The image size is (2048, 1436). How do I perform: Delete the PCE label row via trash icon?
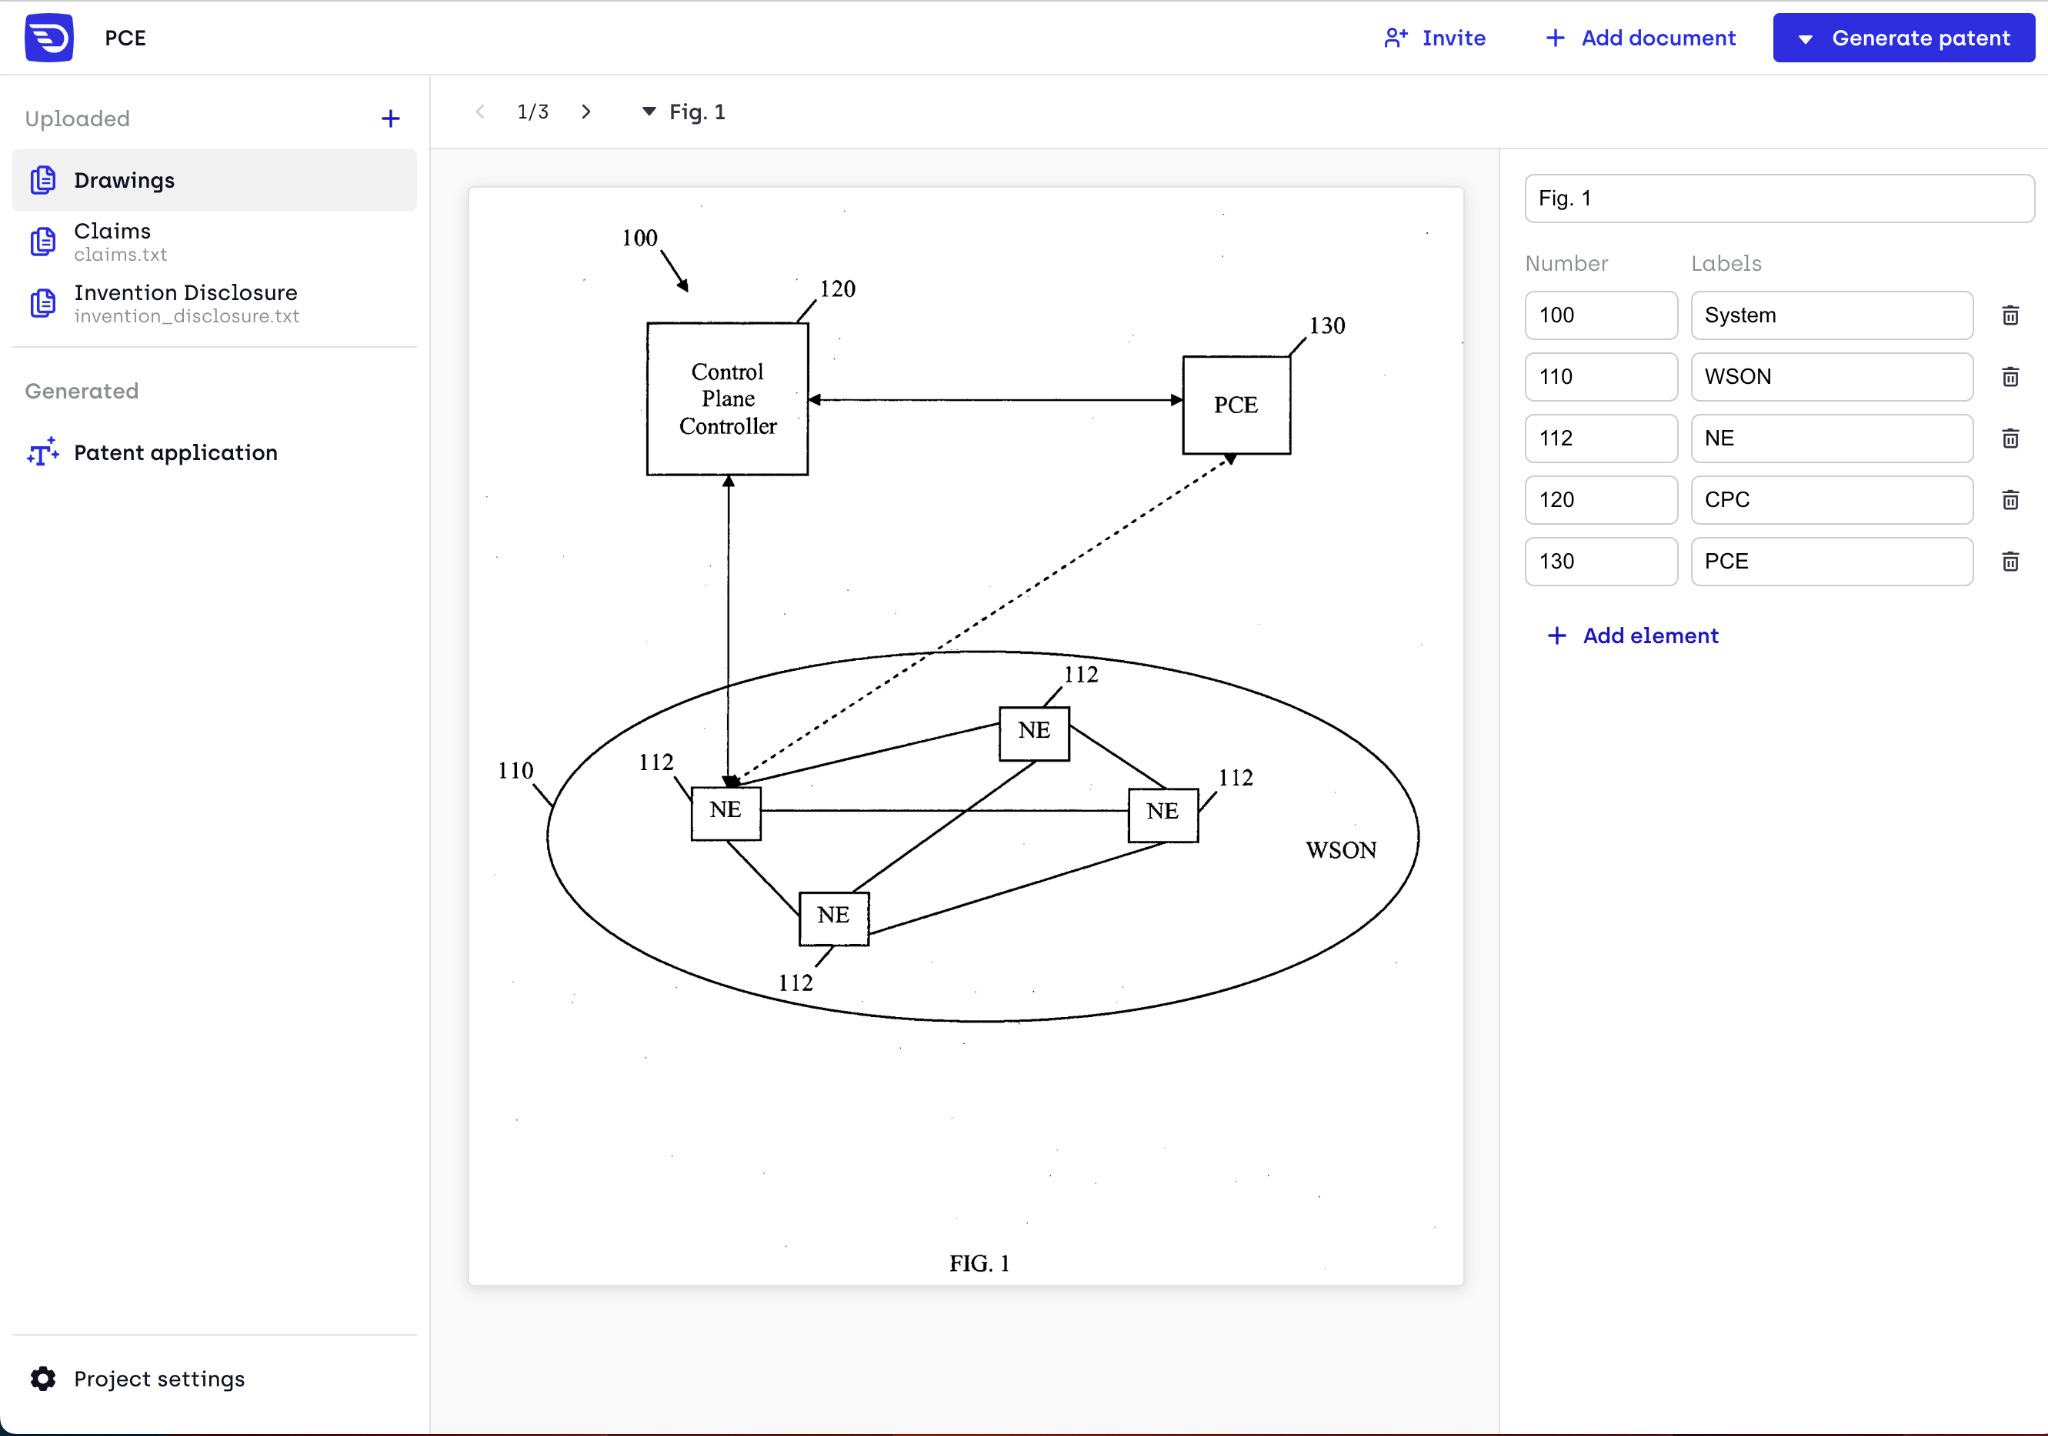tap(2009, 561)
